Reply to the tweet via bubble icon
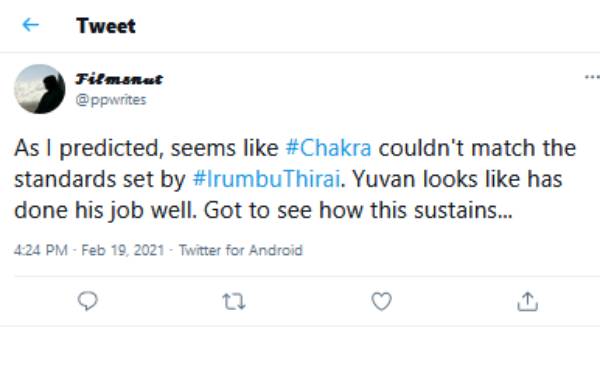 click(88, 301)
